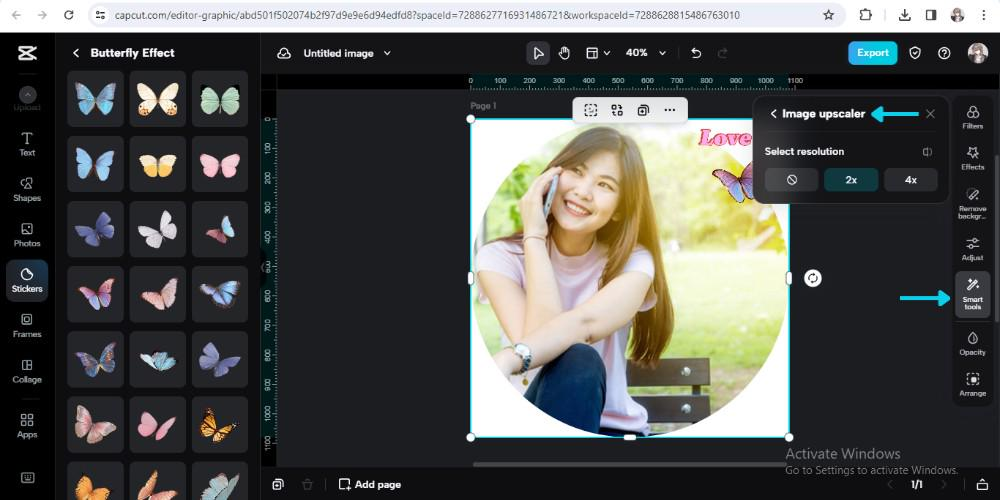The height and width of the screenshot is (500, 1000).
Task: Open the shield privacy icon
Action: point(915,53)
